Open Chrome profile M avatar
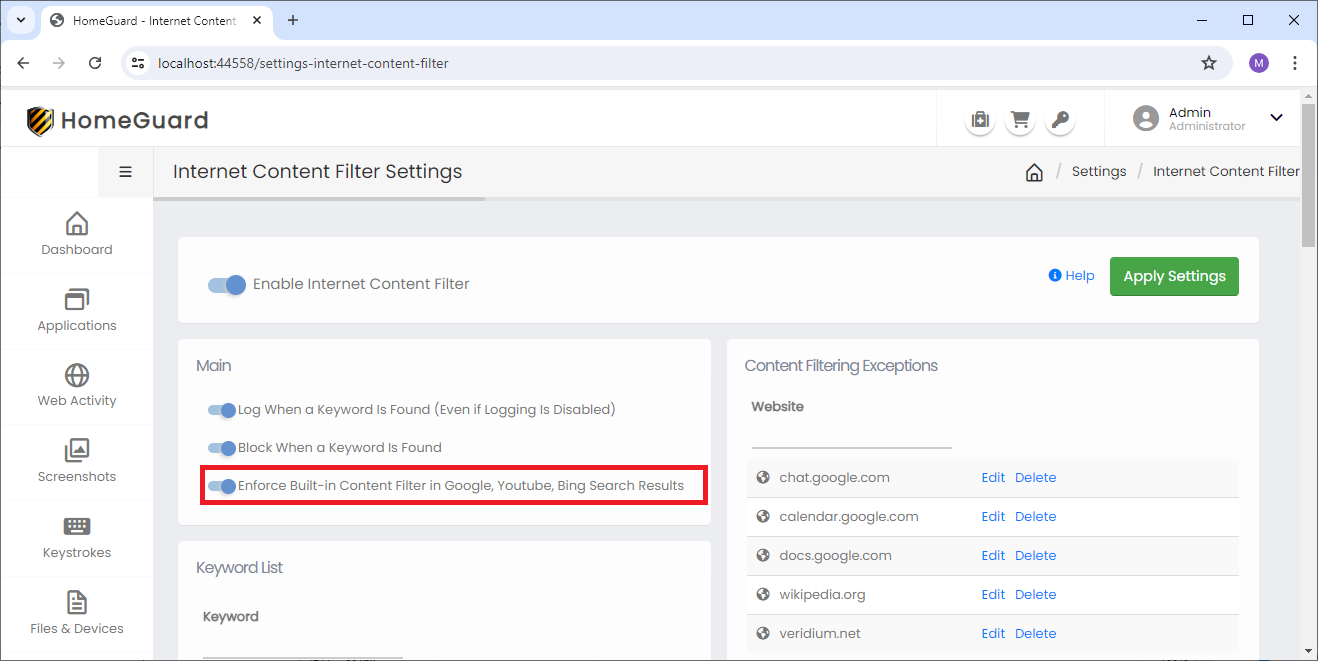The height and width of the screenshot is (661, 1318). (x=1259, y=63)
